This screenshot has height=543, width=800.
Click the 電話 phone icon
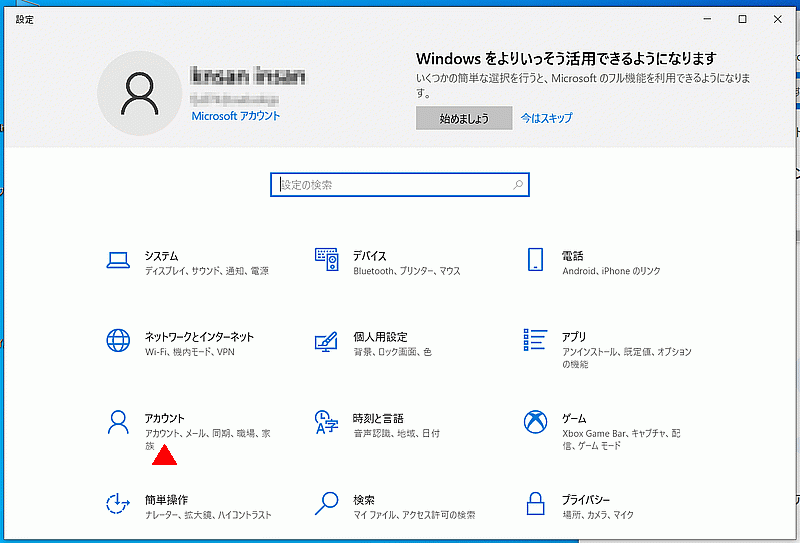[535, 259]
